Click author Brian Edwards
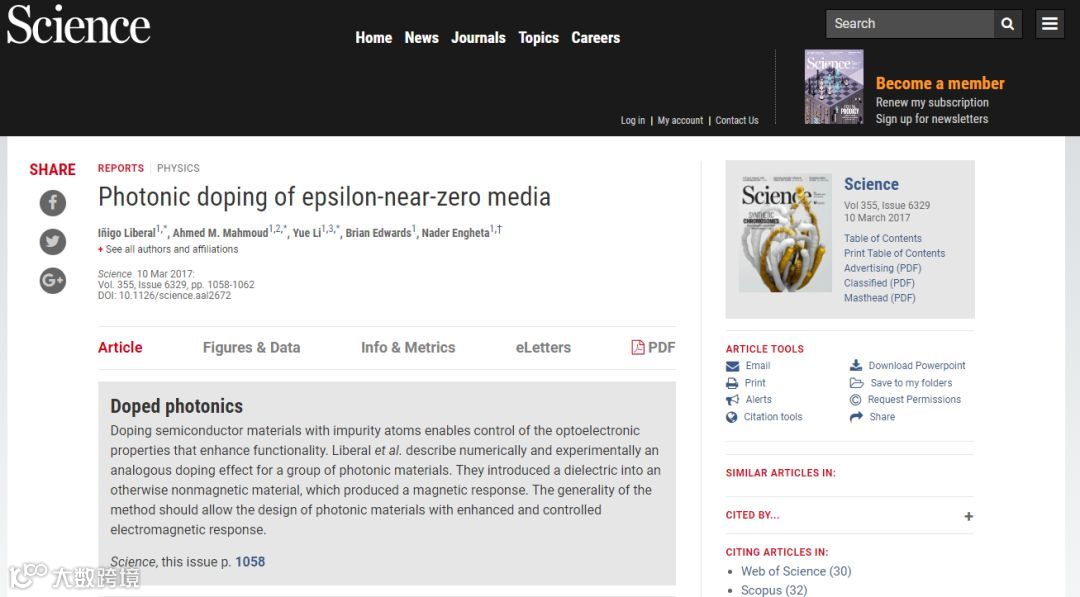 tap(378, 233)
